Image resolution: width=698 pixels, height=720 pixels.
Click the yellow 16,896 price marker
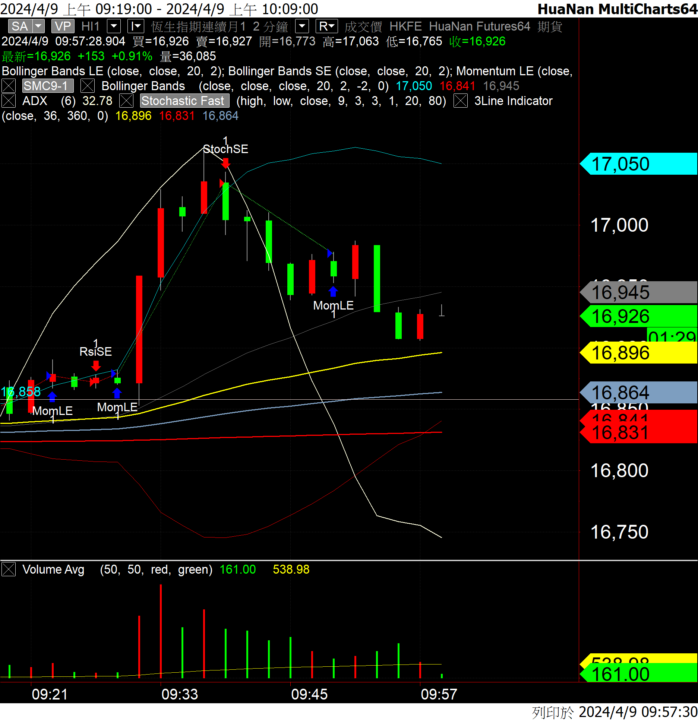click(x=639, y=353)
